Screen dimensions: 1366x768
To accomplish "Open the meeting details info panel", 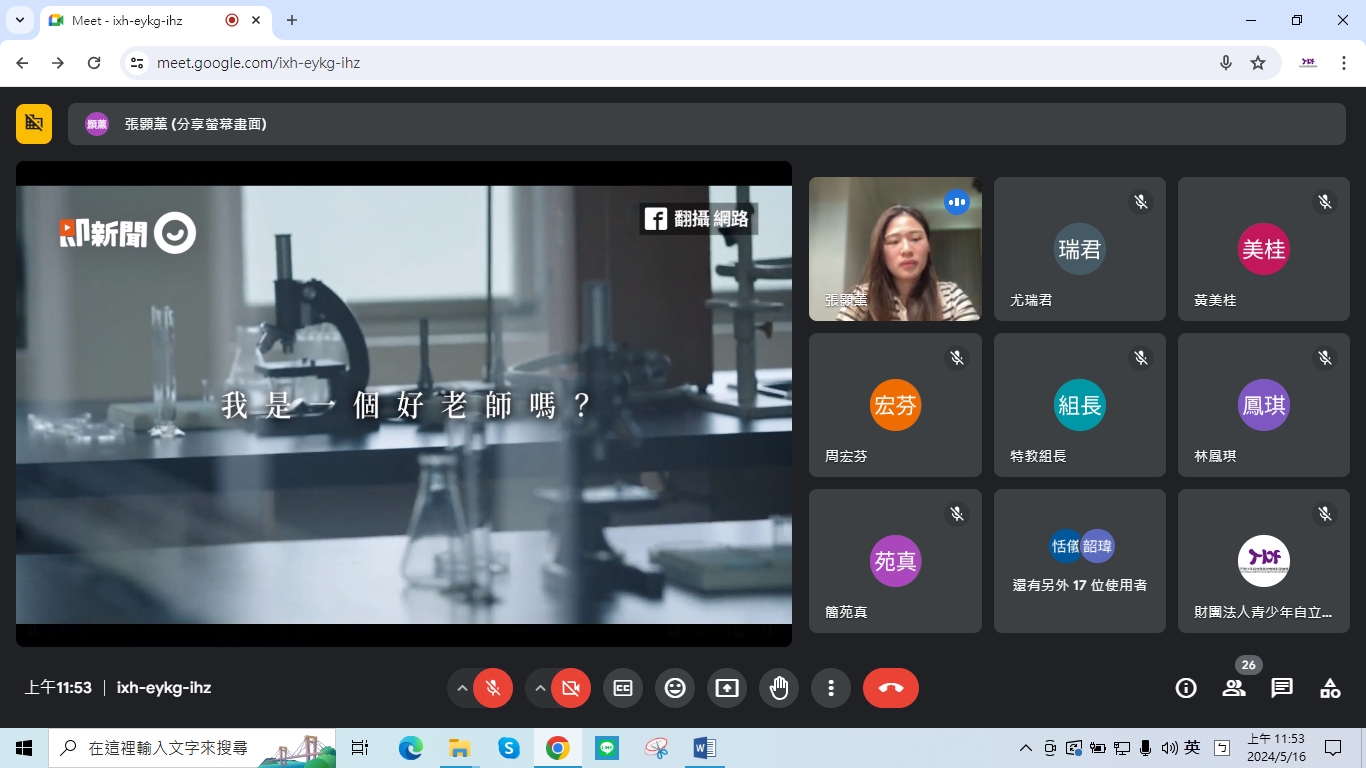I will 1185,688.
